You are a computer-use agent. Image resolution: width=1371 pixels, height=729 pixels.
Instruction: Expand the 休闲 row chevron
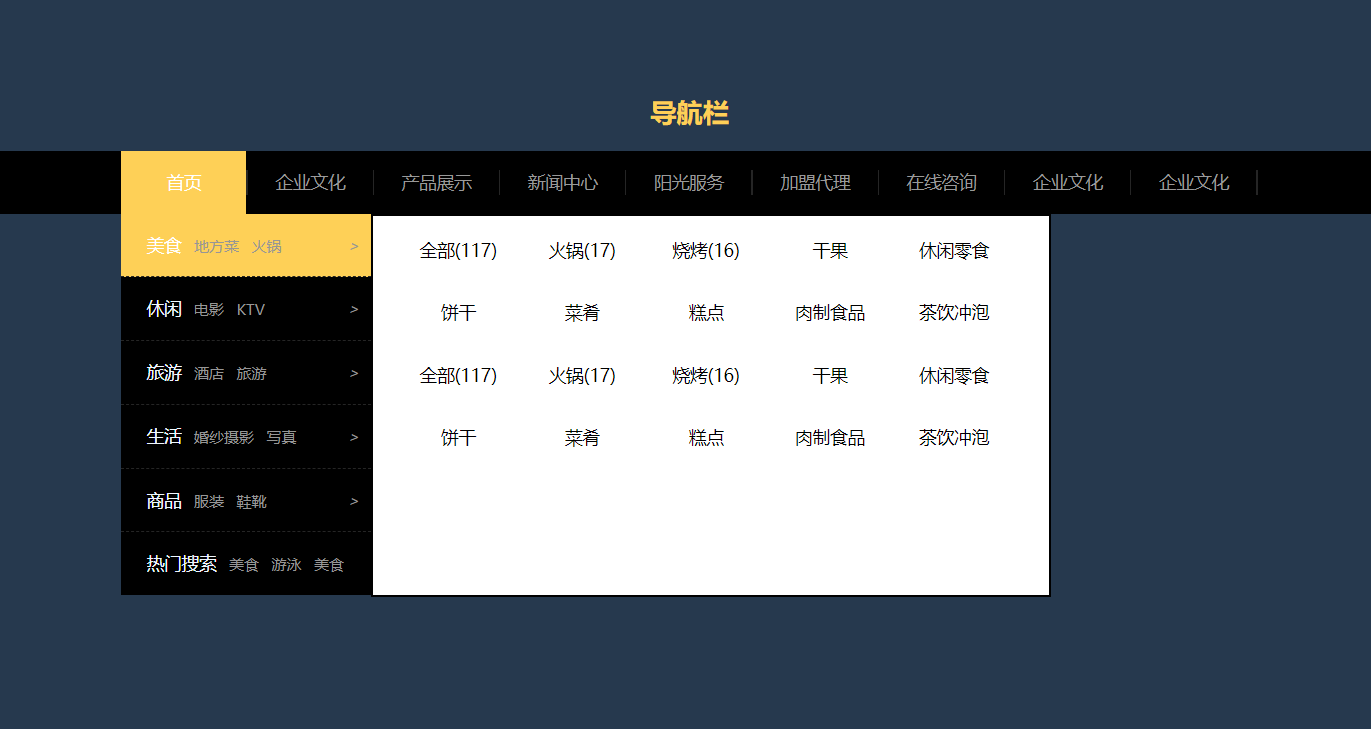tap(354, 310)
